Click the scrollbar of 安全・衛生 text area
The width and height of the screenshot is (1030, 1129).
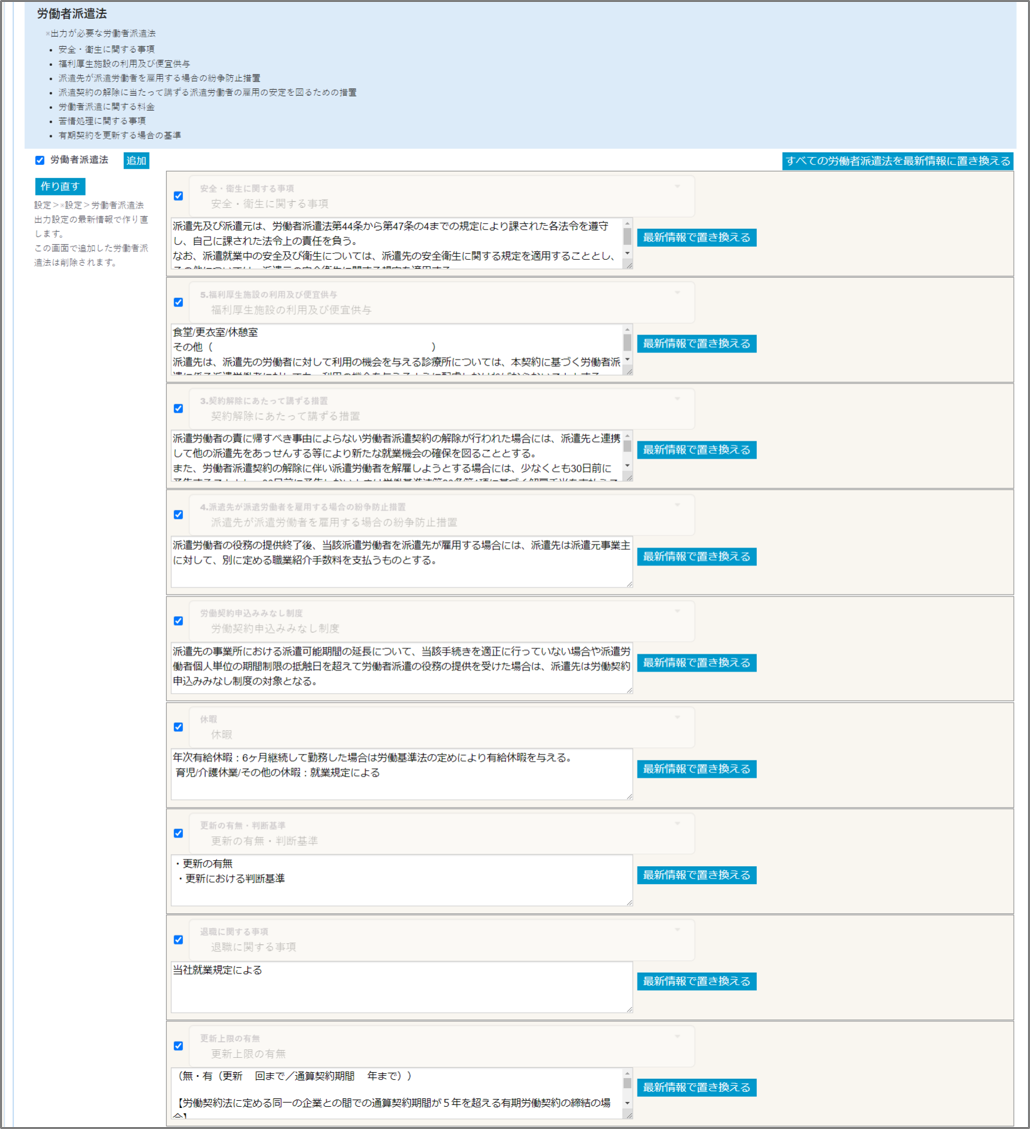(x=627, y=239)
